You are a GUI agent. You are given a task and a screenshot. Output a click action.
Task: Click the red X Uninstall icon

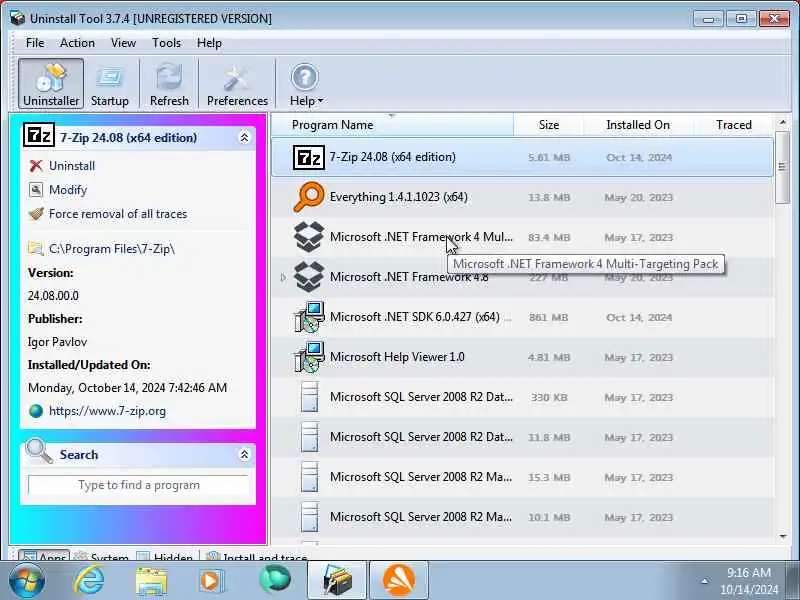[x=36, y=166]
